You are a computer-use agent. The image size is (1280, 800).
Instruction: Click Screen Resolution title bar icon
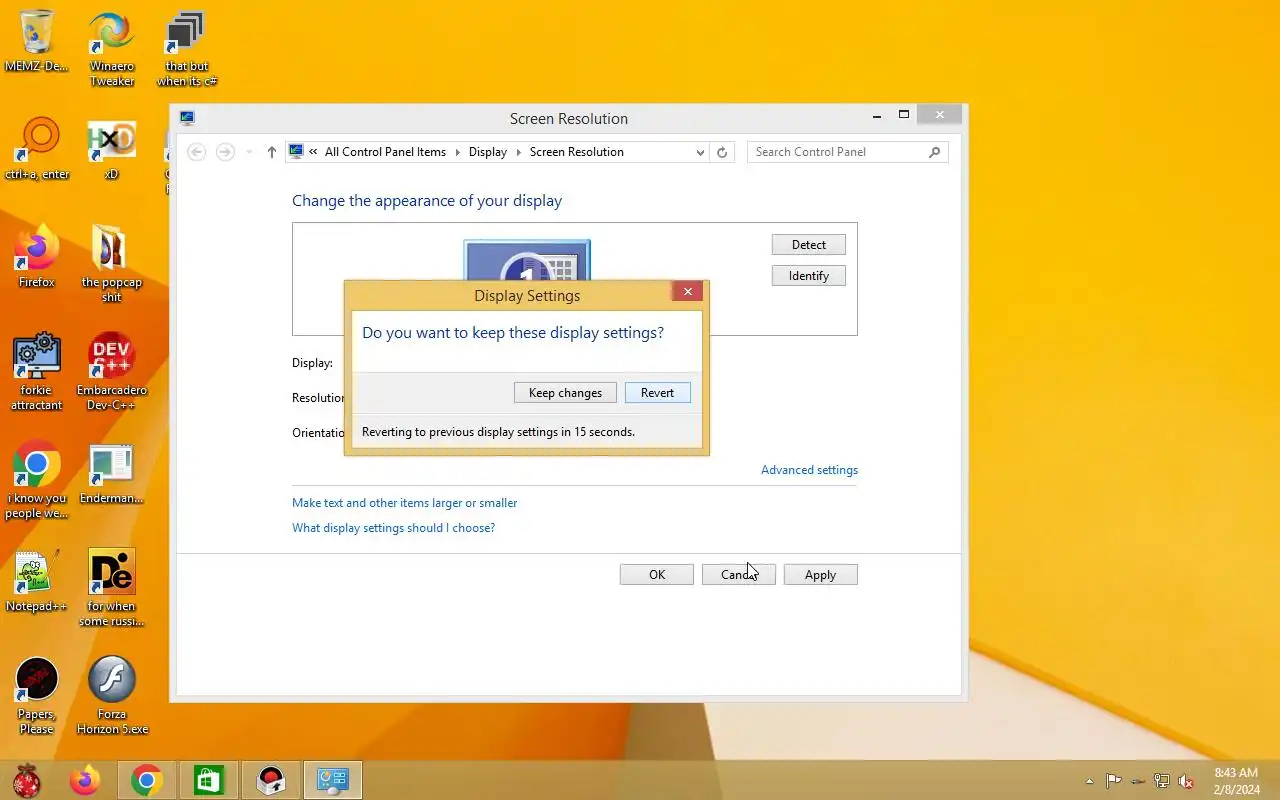point(187,118)
